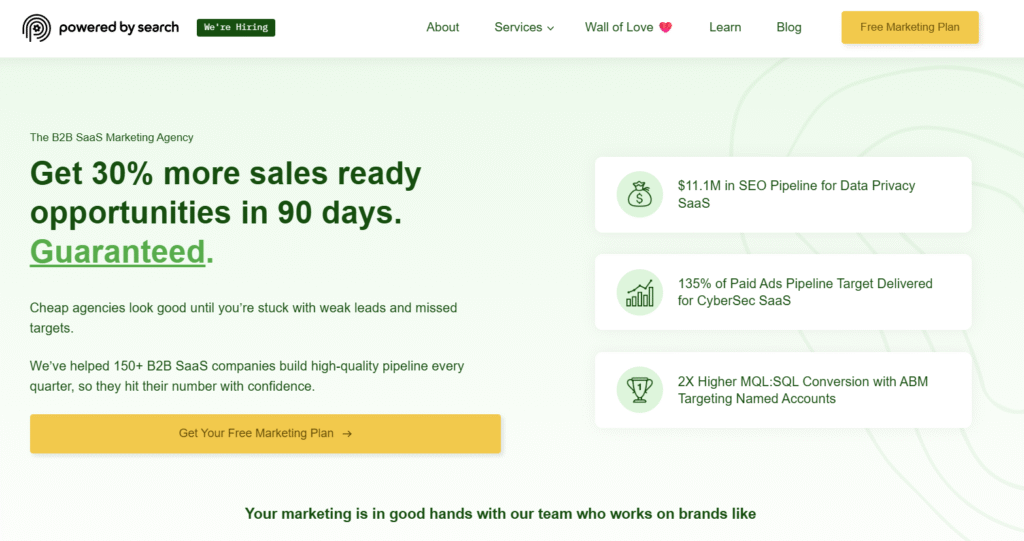Click the arrow icon in the marketing plan button
Image resolution: width=1024 pixels, height=541 pixels.
[x=347, y=434]
